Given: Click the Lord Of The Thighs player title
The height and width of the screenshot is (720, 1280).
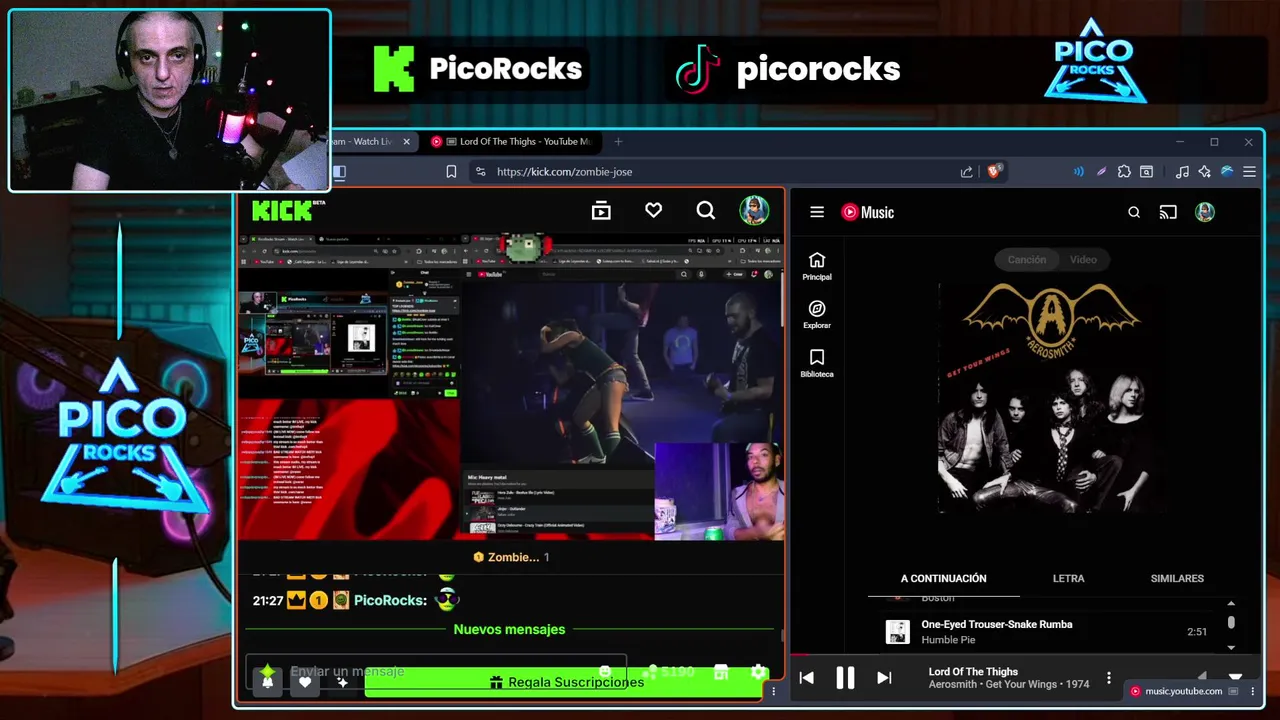Looking at the screenshot, I should tap(973, 672).
